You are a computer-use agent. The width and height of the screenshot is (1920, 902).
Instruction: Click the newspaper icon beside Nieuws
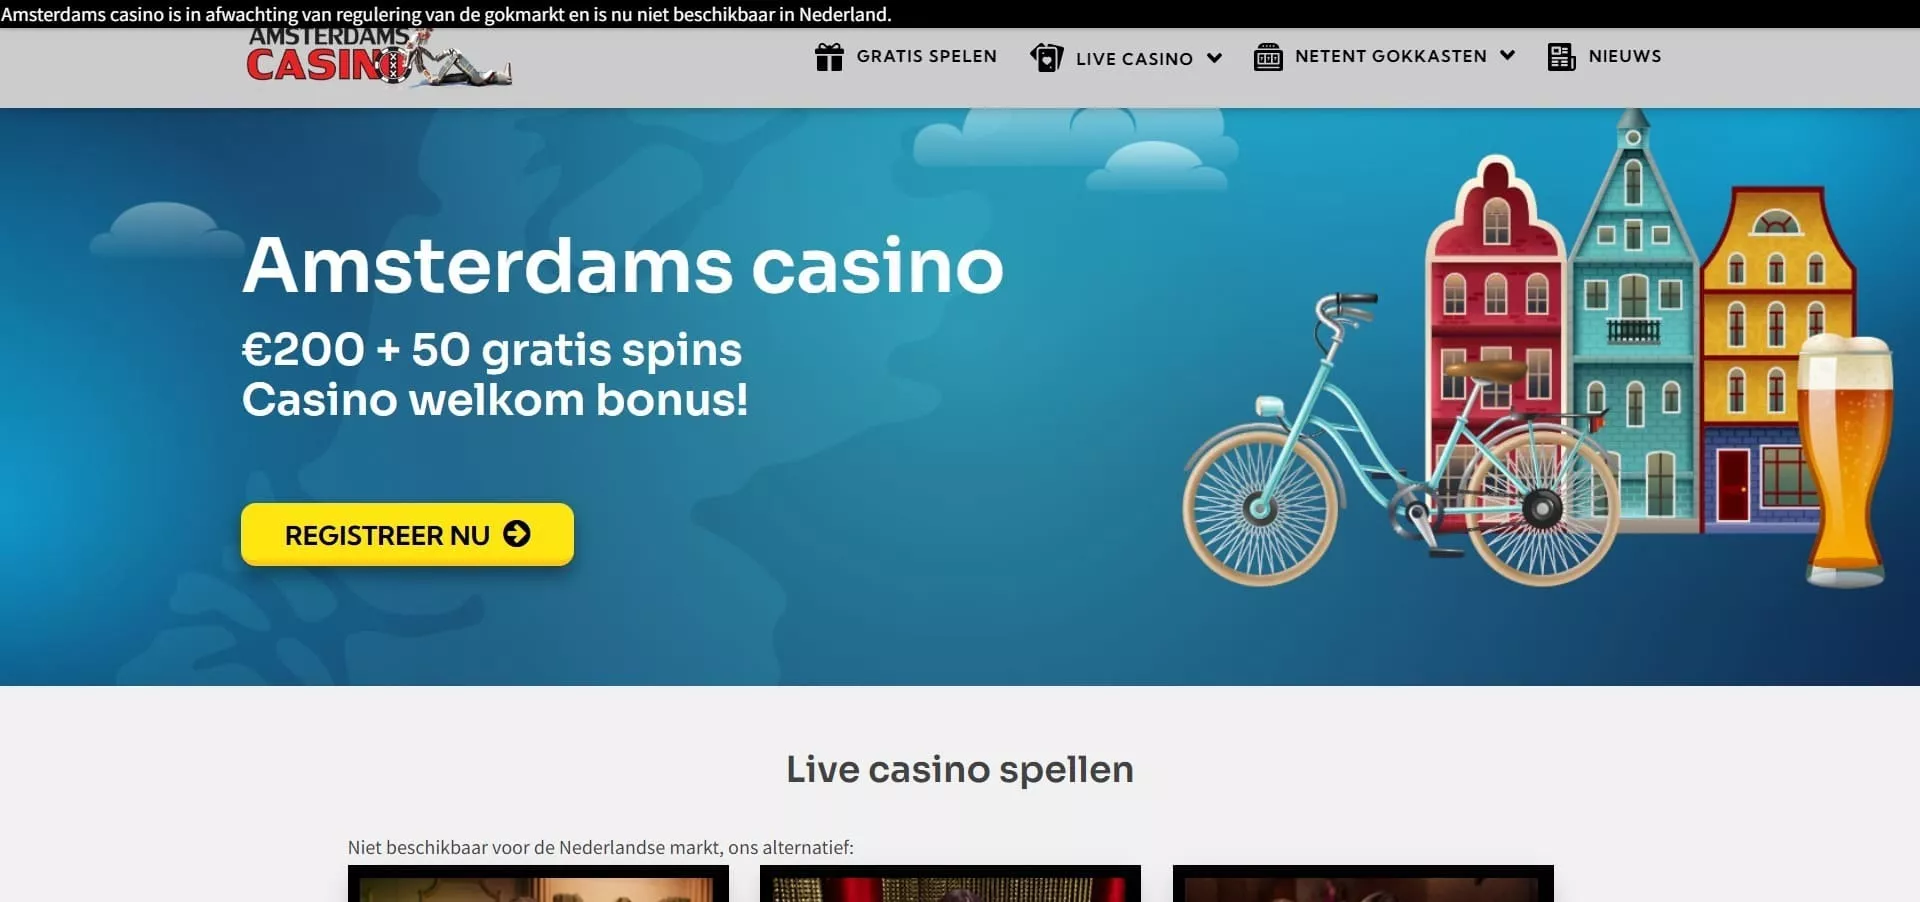(1561, 57)
